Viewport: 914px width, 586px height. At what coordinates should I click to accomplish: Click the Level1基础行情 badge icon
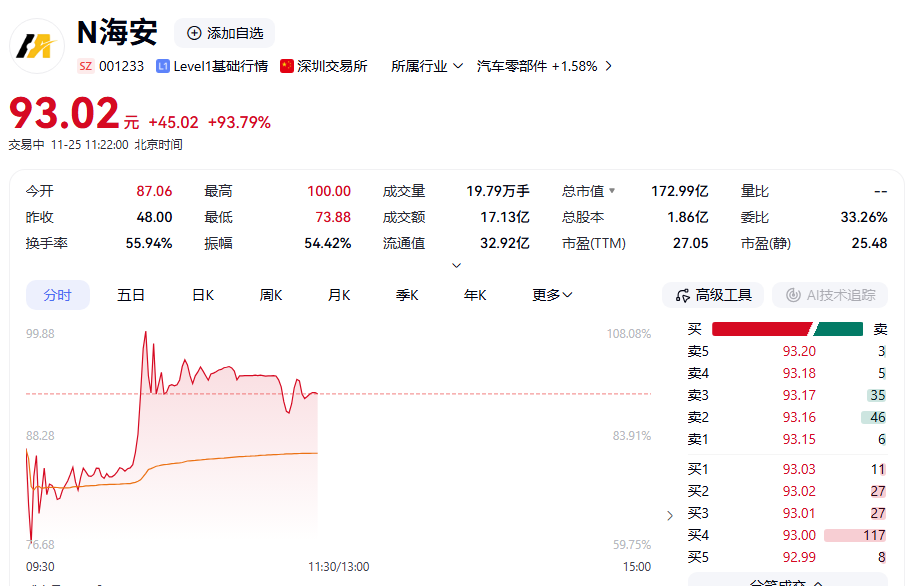pyautogui.click(x=162, y=65)
